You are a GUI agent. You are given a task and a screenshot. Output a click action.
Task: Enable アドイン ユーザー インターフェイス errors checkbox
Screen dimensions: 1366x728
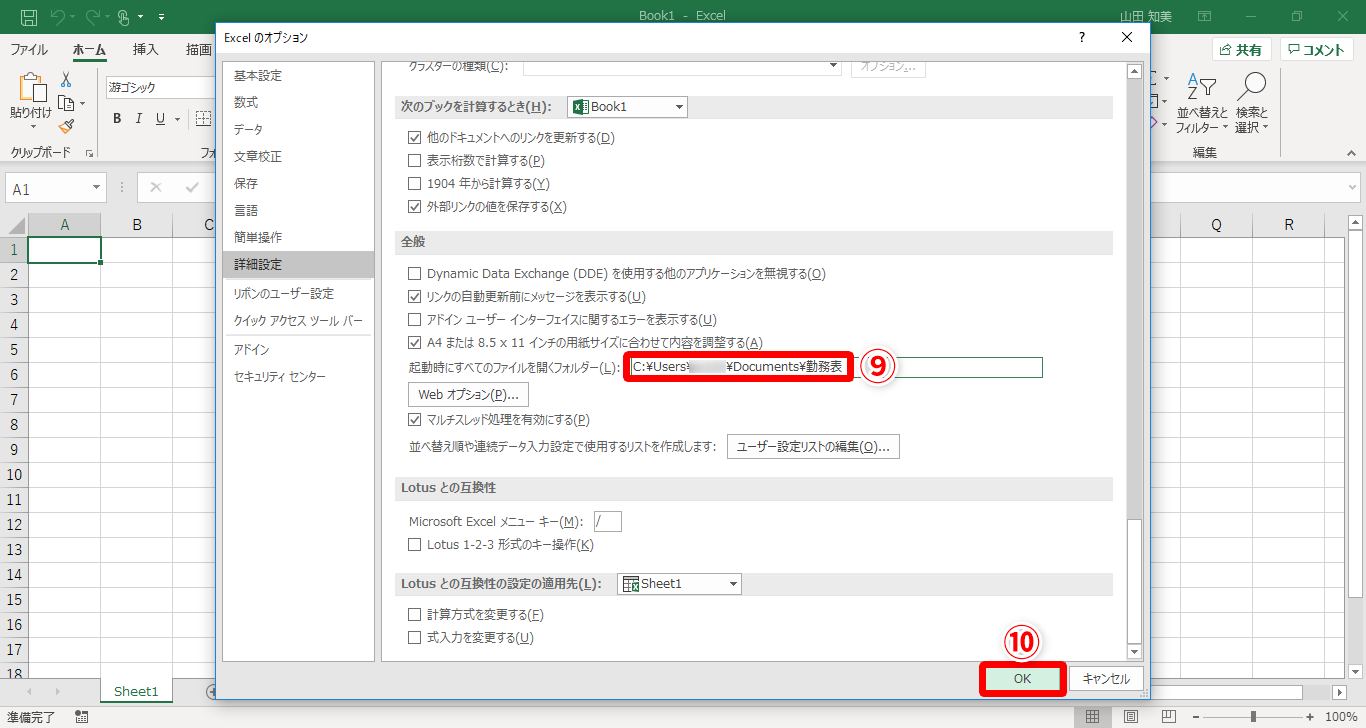[415, 320]
